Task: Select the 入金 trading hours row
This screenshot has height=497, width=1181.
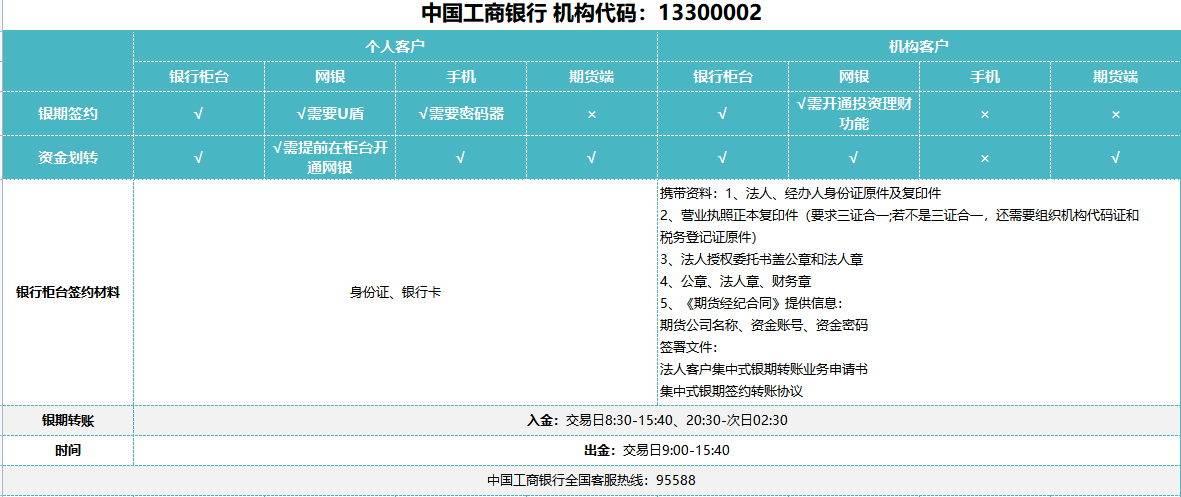Action: [x=657, y=420]
